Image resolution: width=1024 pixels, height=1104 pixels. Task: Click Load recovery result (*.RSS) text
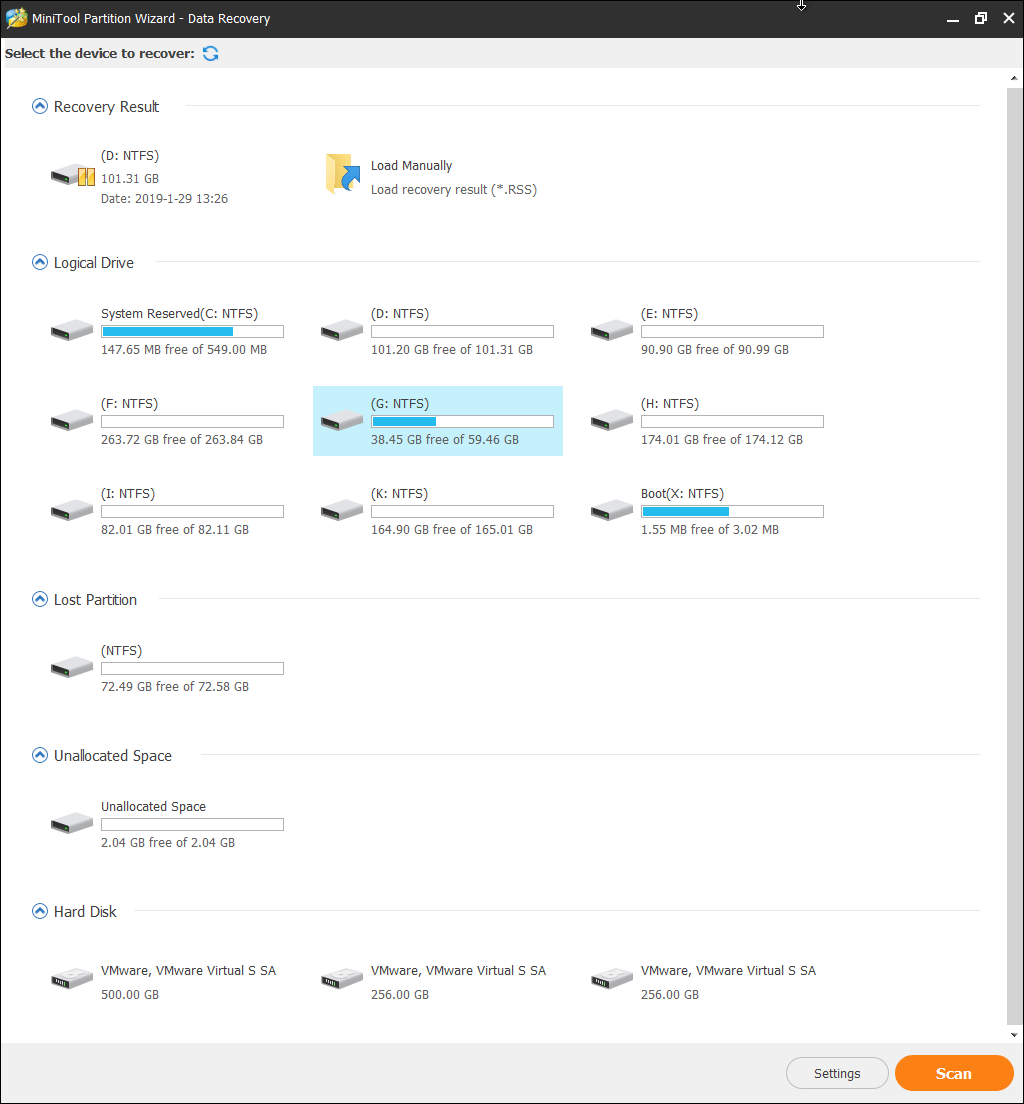click(454, 189)
